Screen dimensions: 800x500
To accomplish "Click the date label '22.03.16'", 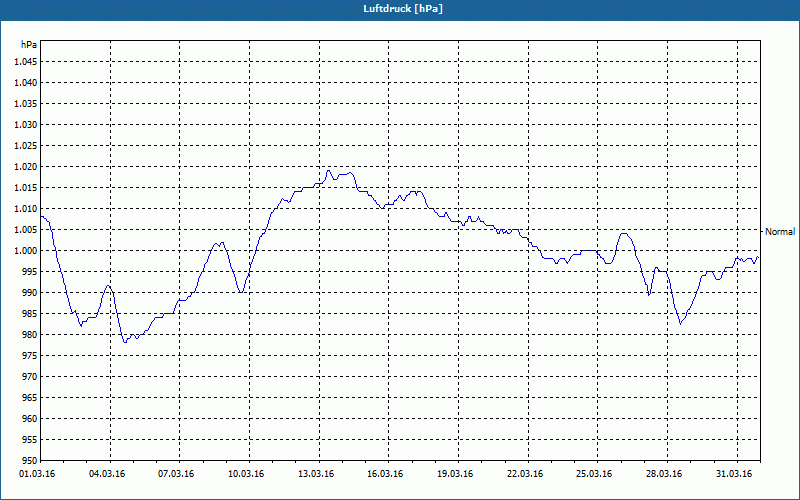I will [525, 474].
